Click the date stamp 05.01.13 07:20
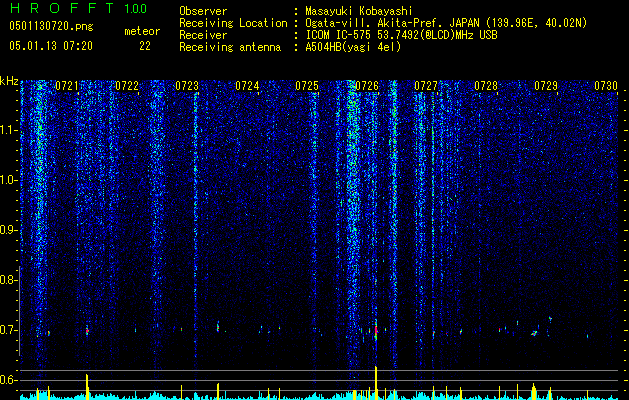 (x=51, y=46)
